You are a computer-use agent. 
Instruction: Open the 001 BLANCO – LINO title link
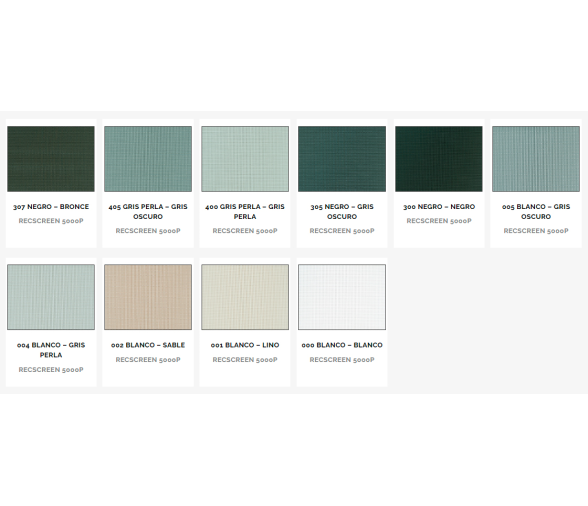click(245, 345)
